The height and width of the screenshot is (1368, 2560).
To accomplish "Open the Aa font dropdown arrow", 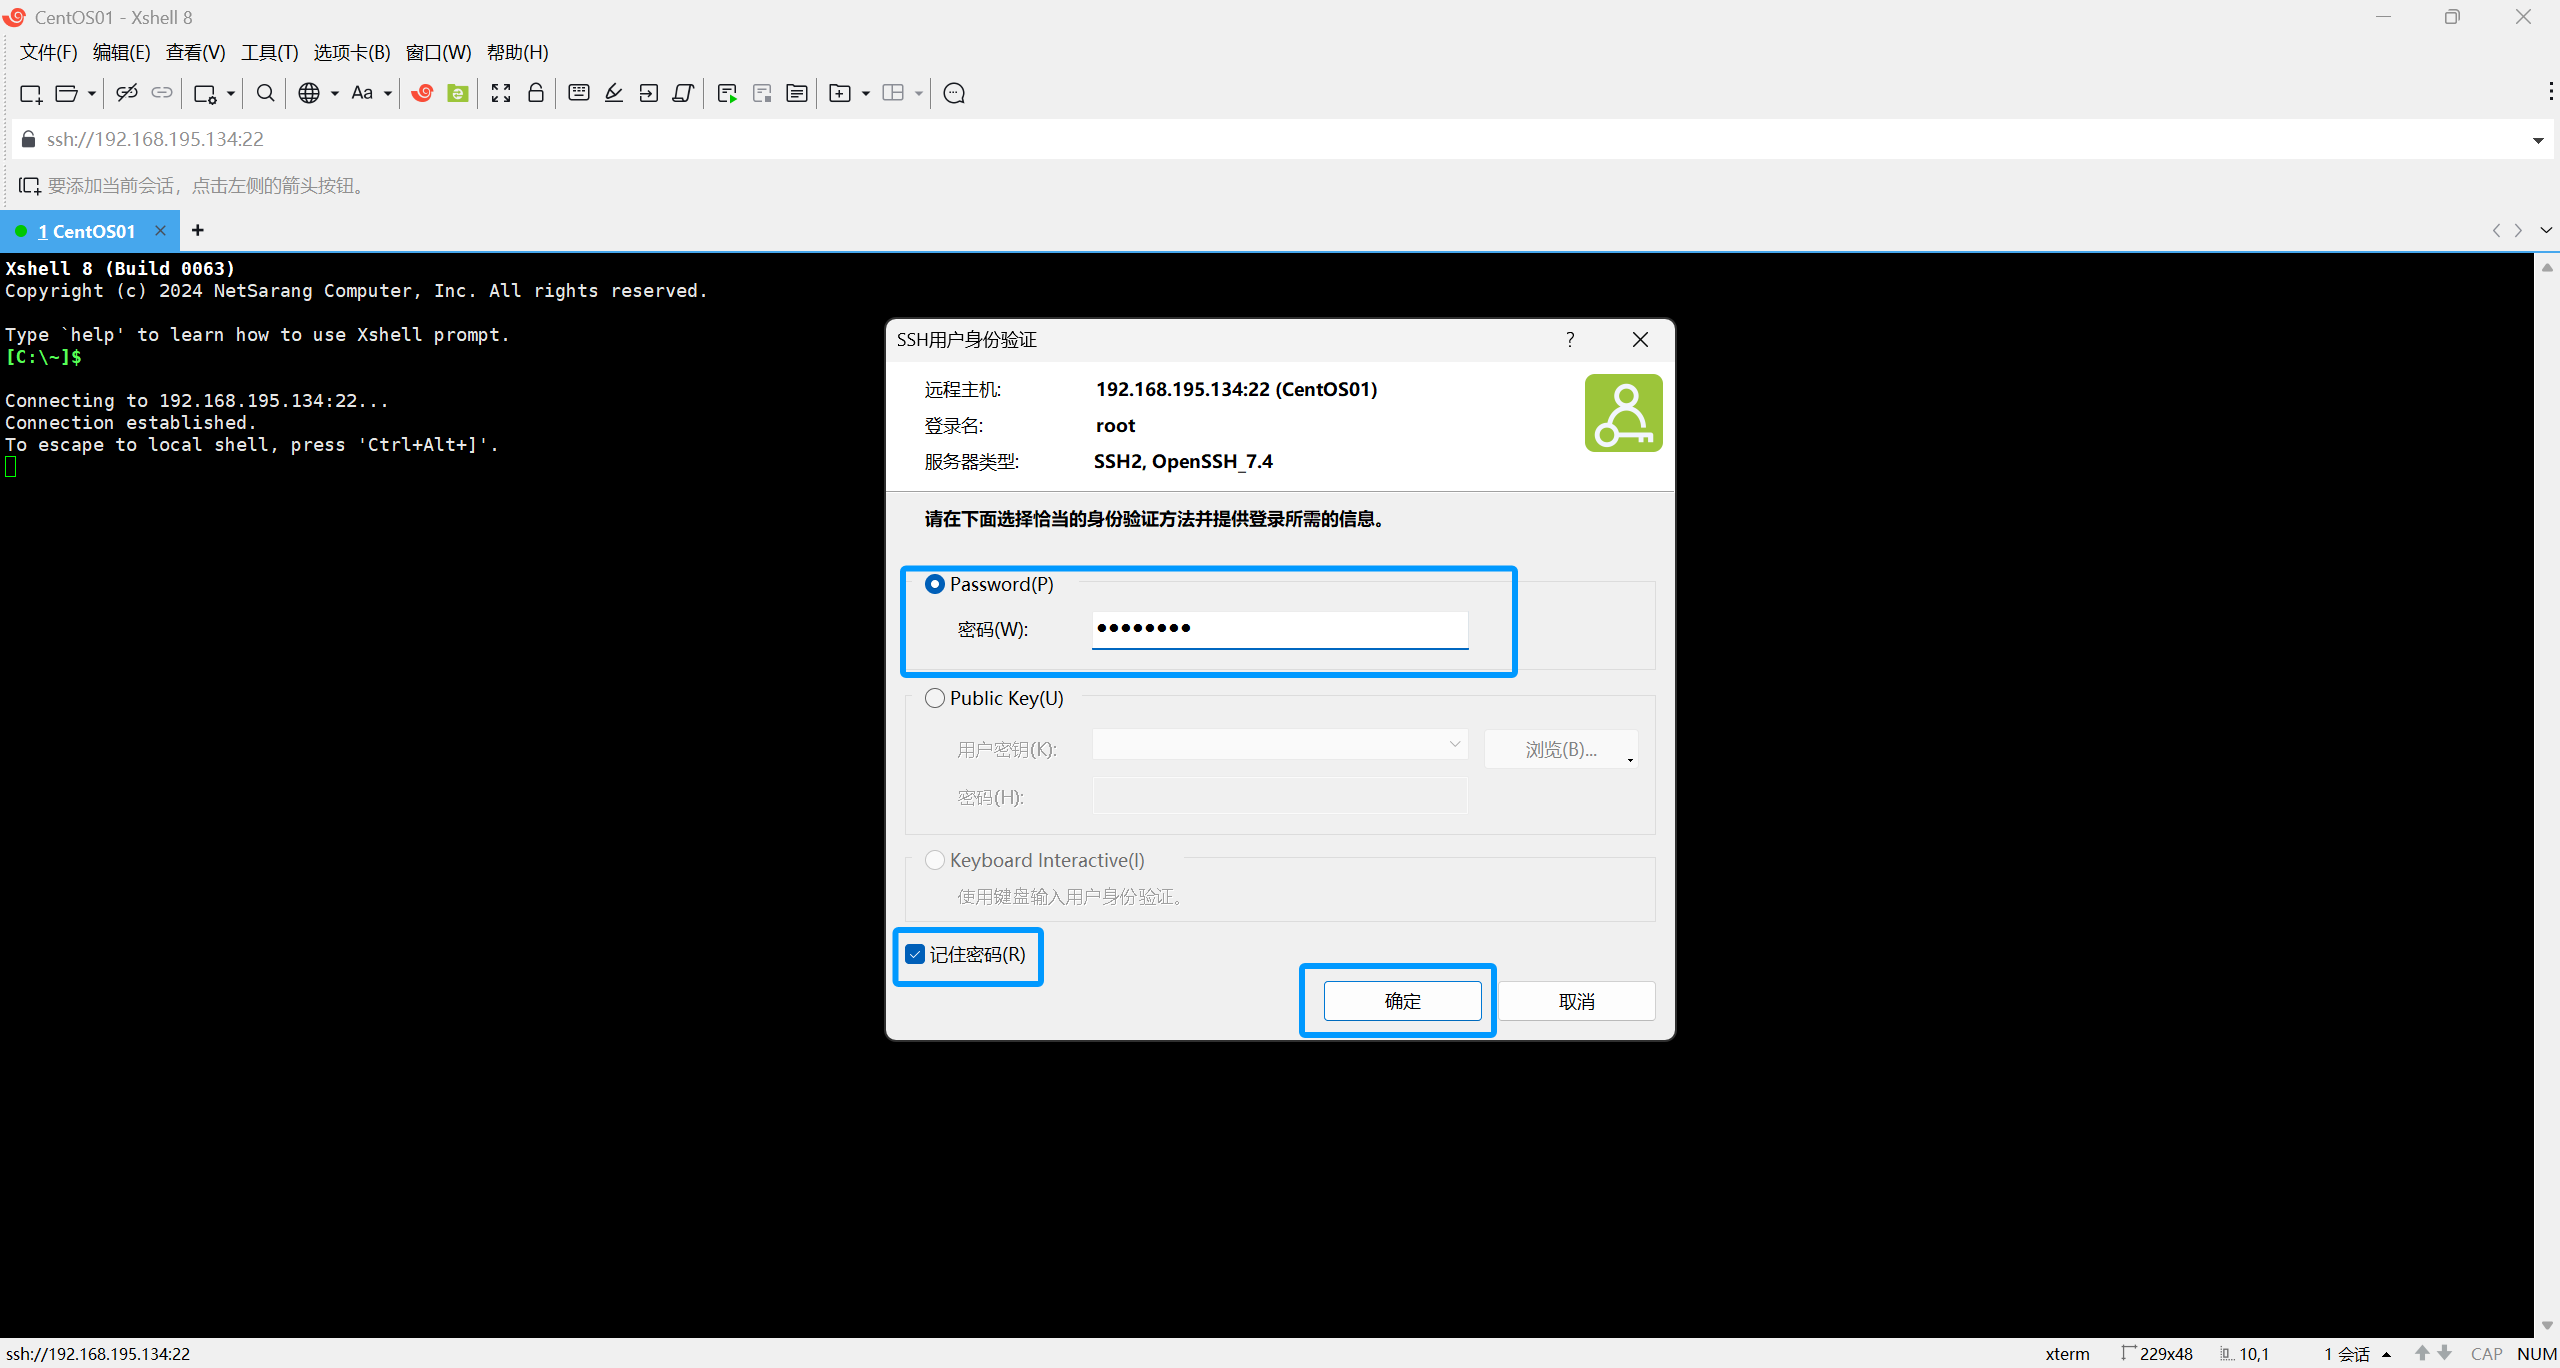I will [388, 94].
